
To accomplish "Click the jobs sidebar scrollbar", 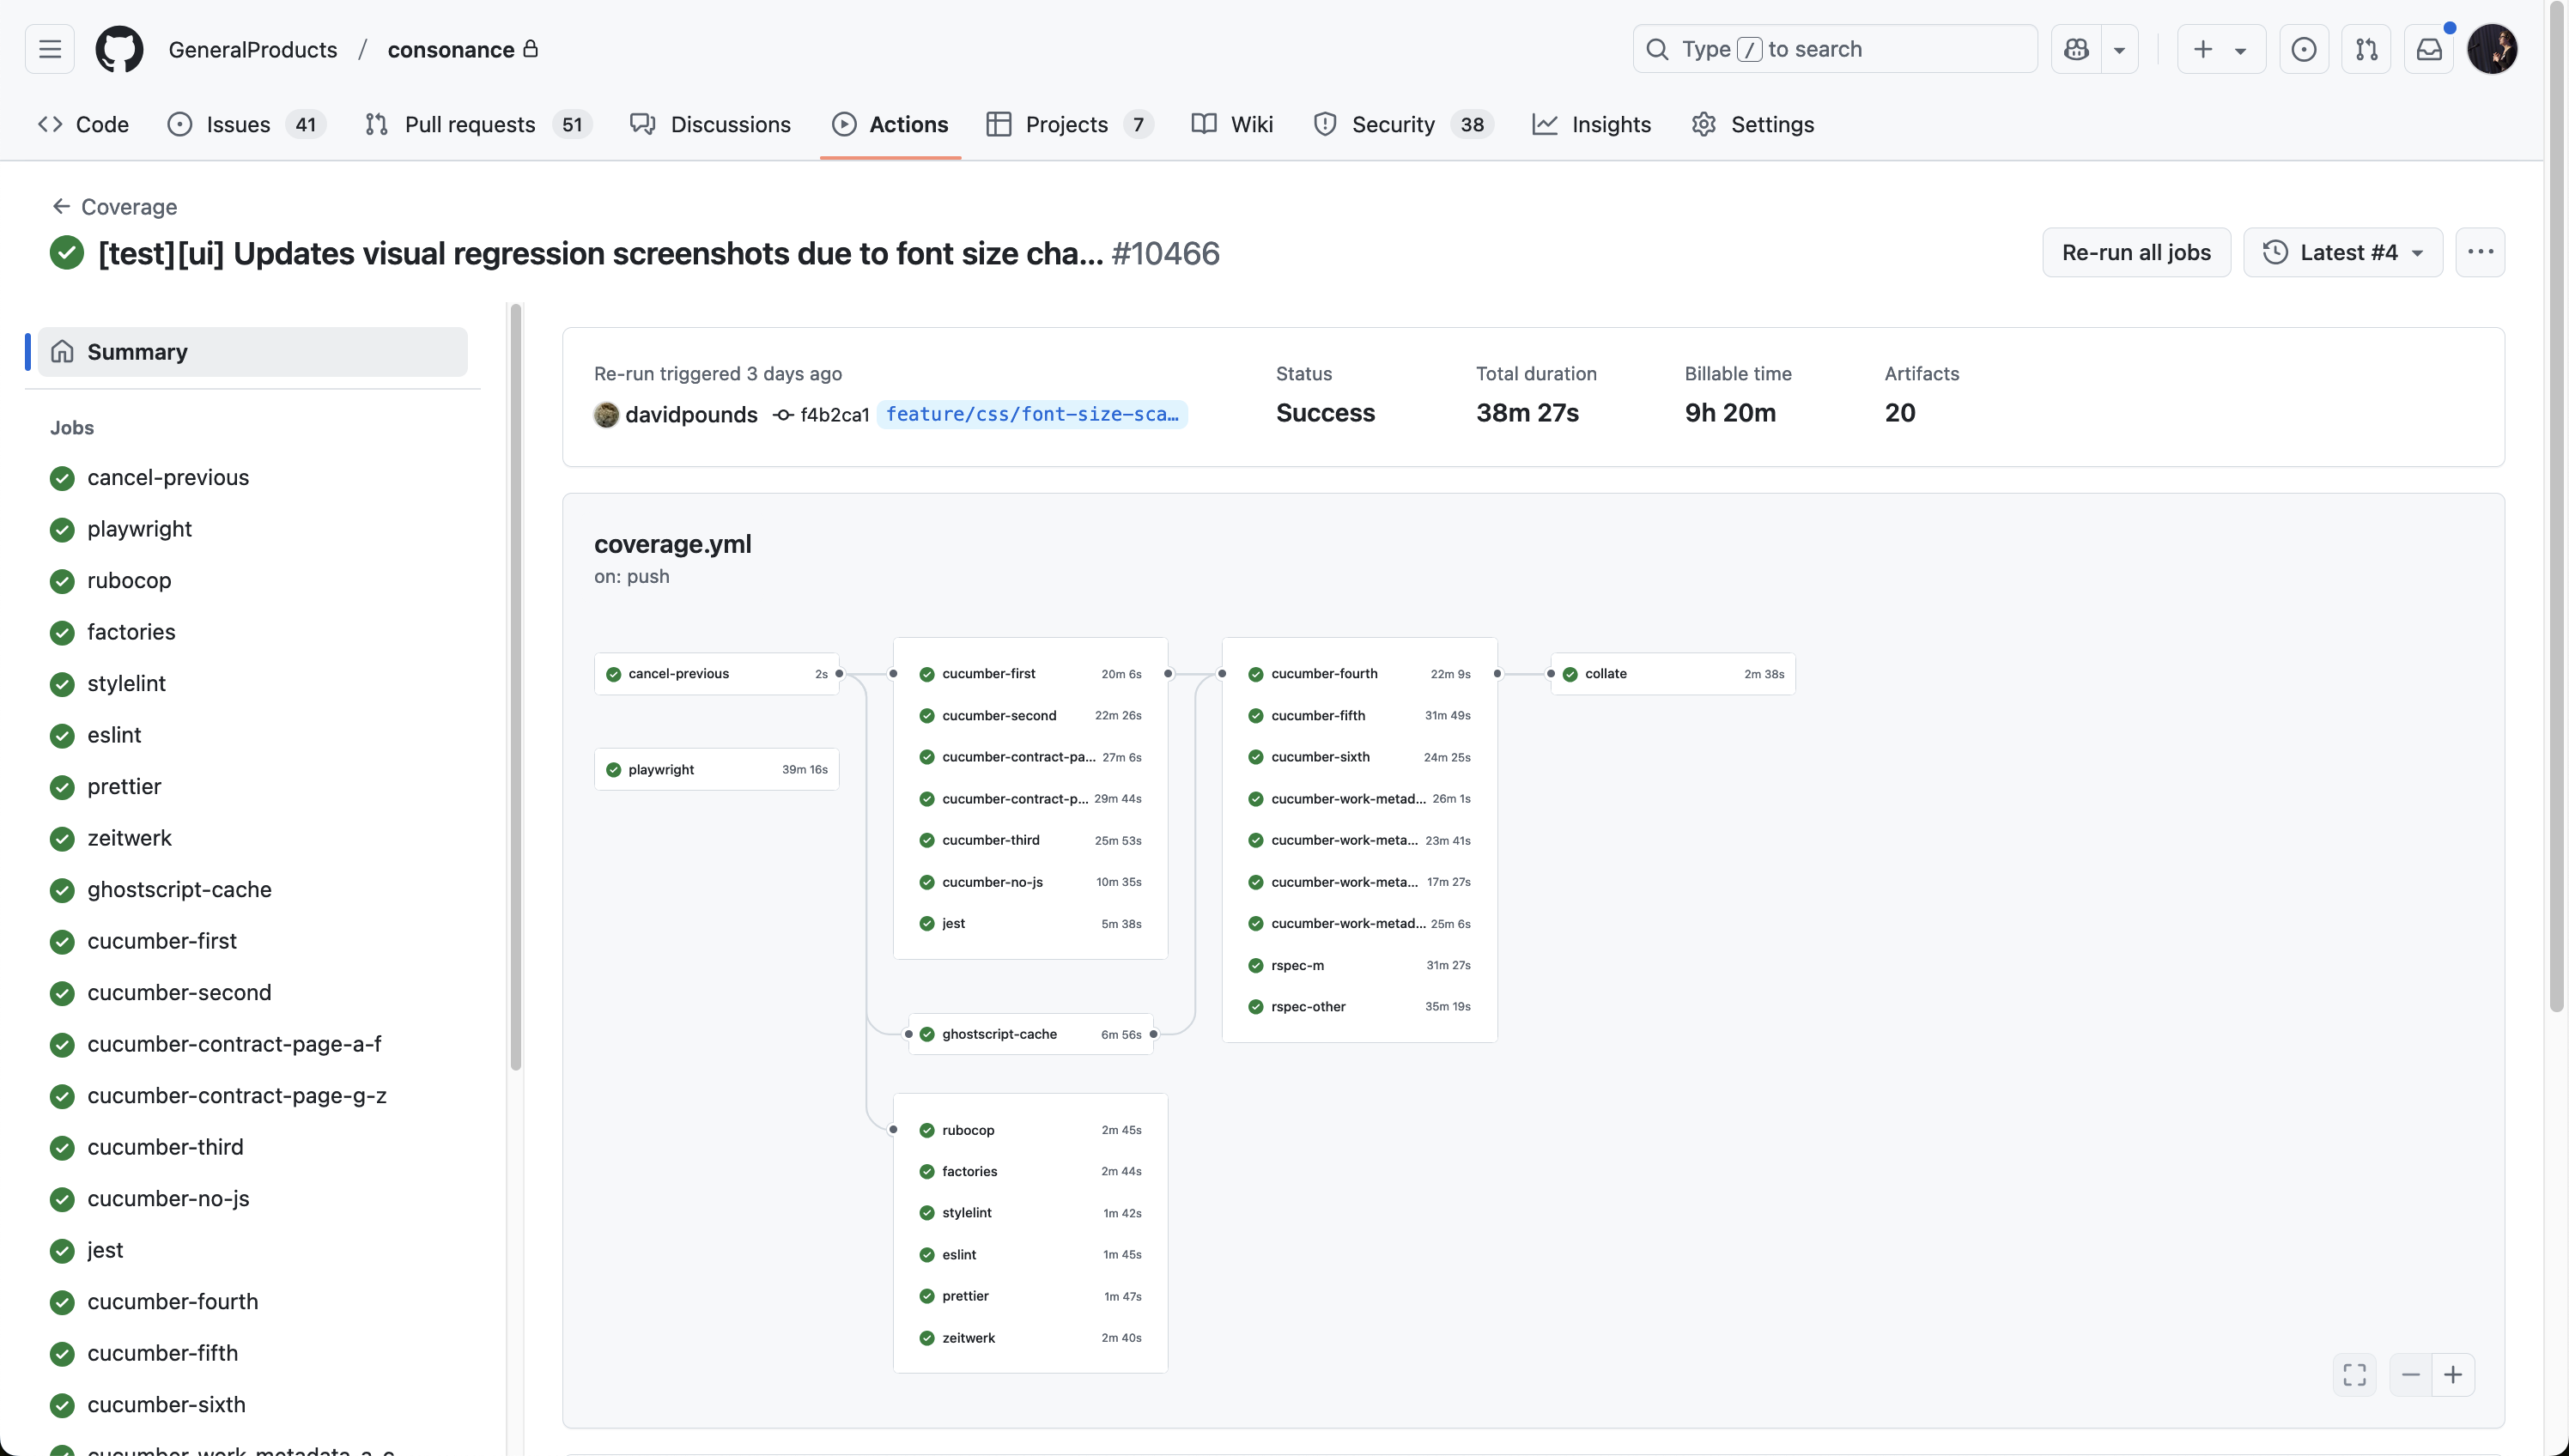I will point(516,688).
